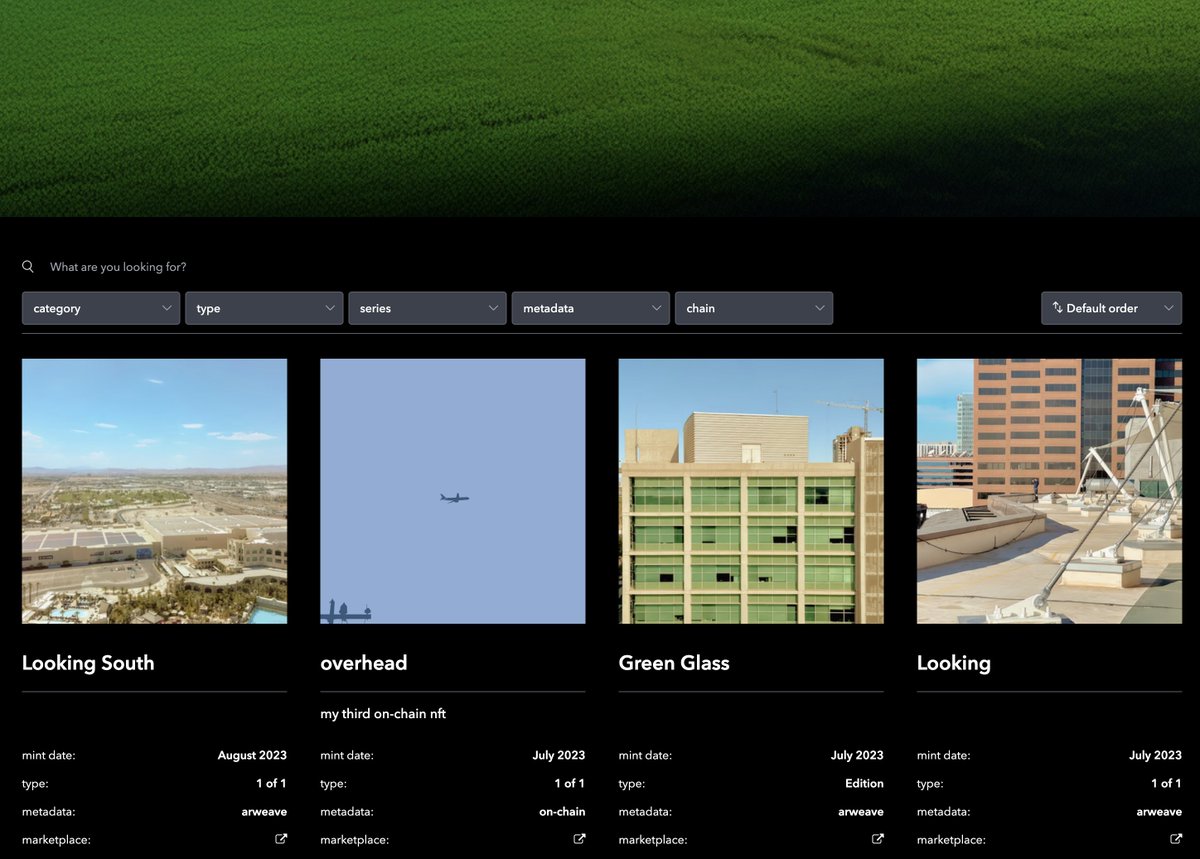Click Looking South's 'marketplace:' label
The width and height of the screenshot is (1200, 859).
(x=56, y=839)
